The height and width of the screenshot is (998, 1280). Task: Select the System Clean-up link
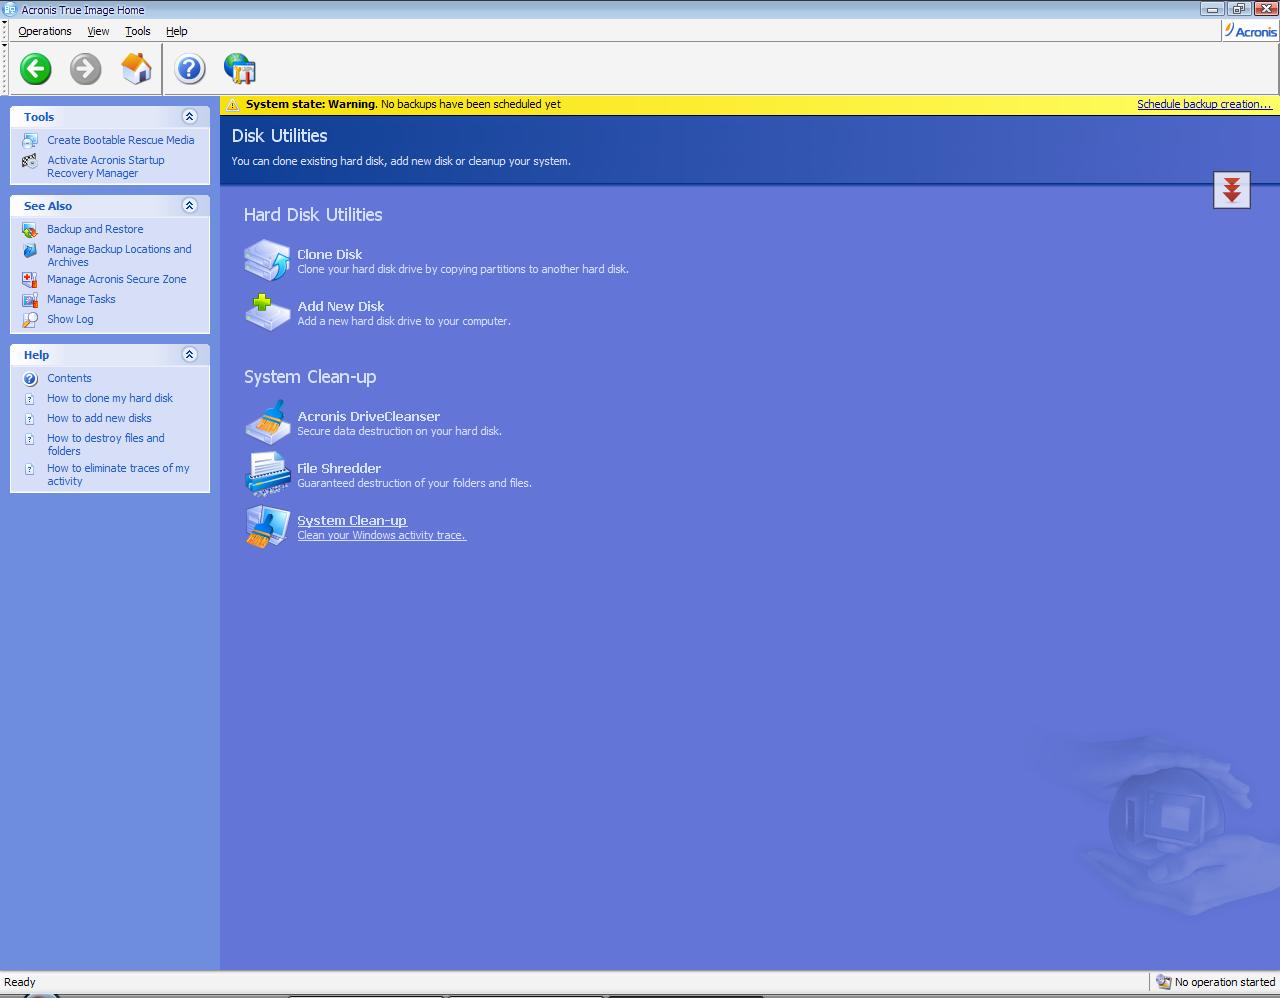[352, 520]
